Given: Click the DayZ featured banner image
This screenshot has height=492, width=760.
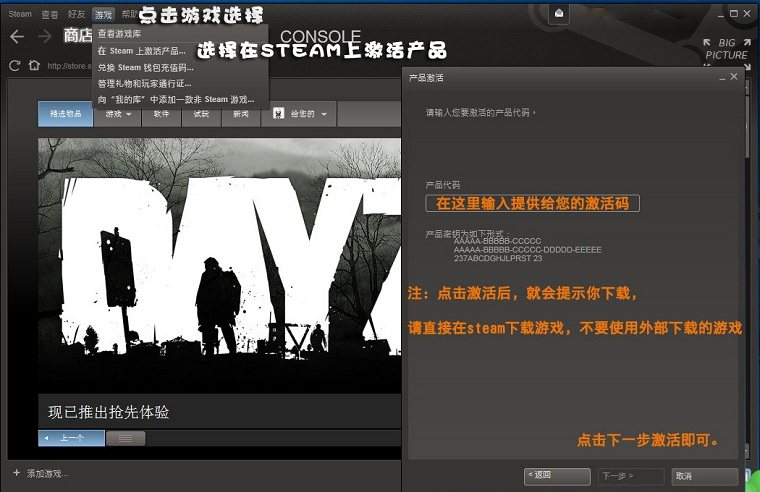Looking at the screenshot, I should click(x=220, y=270).
